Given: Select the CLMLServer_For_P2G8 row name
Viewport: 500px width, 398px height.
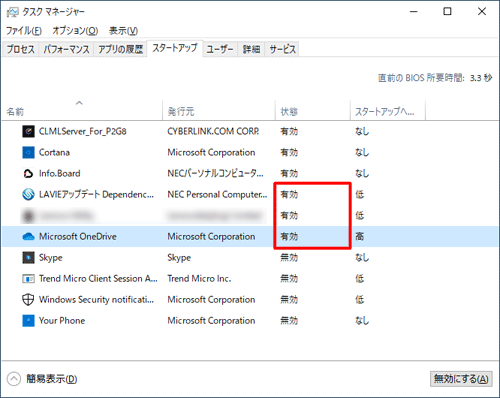Looking at the screenshot, I should click(83, 131).
